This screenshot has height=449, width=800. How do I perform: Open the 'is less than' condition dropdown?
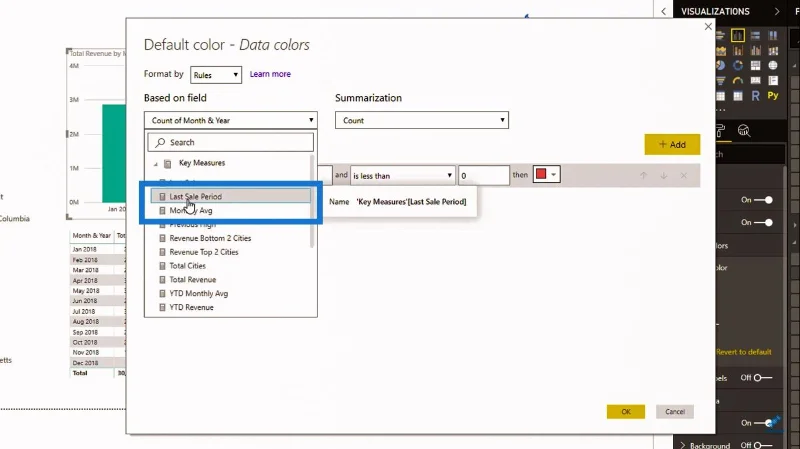[403, 176]
